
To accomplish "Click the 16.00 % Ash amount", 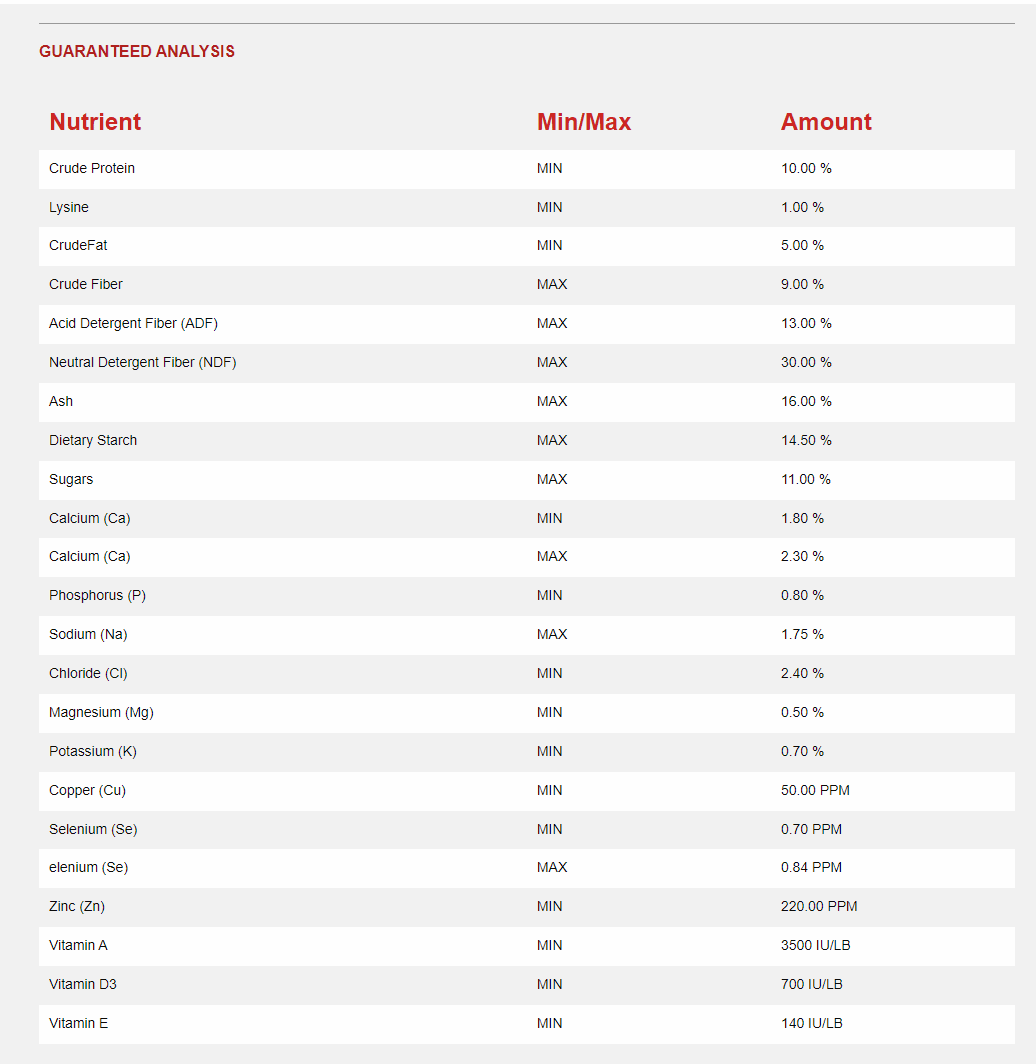I will coord(806,401).
